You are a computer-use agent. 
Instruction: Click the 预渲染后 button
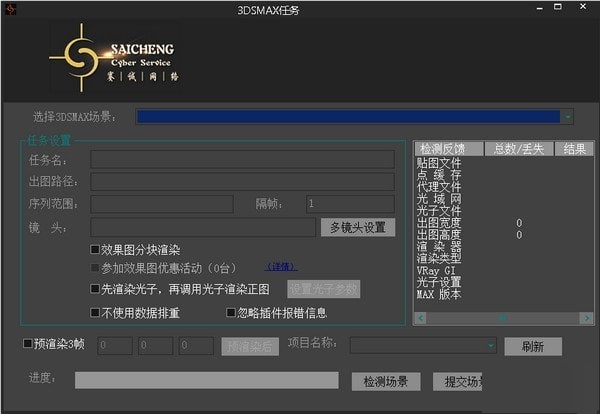click(x=250, y=346)
